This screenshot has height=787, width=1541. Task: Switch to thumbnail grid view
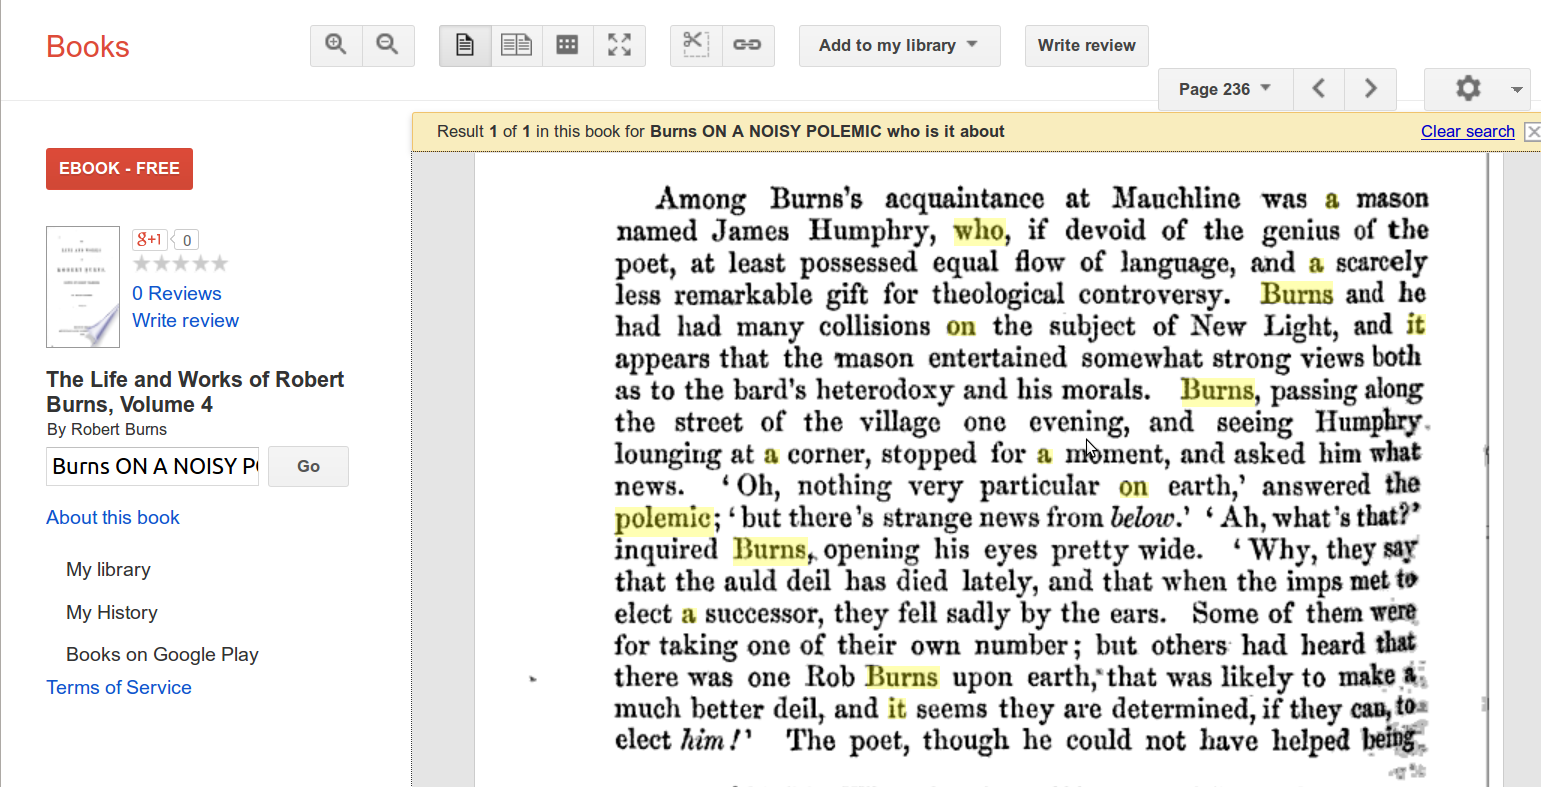568,45
